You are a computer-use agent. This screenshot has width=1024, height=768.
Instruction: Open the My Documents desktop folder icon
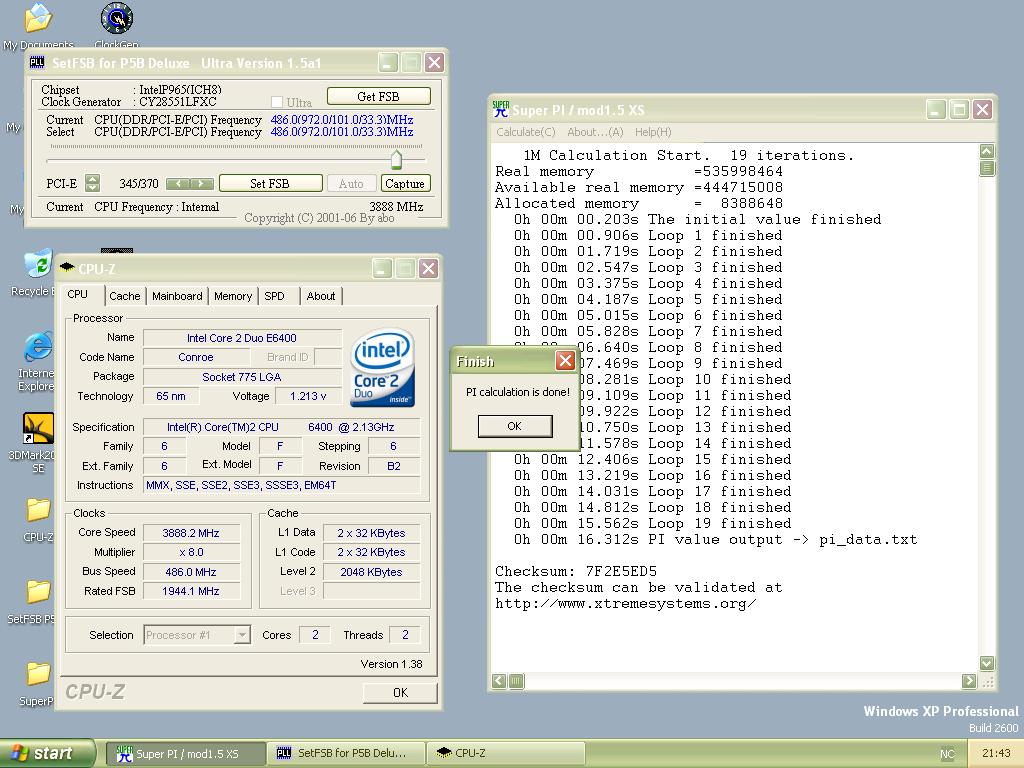pos(38,18)
